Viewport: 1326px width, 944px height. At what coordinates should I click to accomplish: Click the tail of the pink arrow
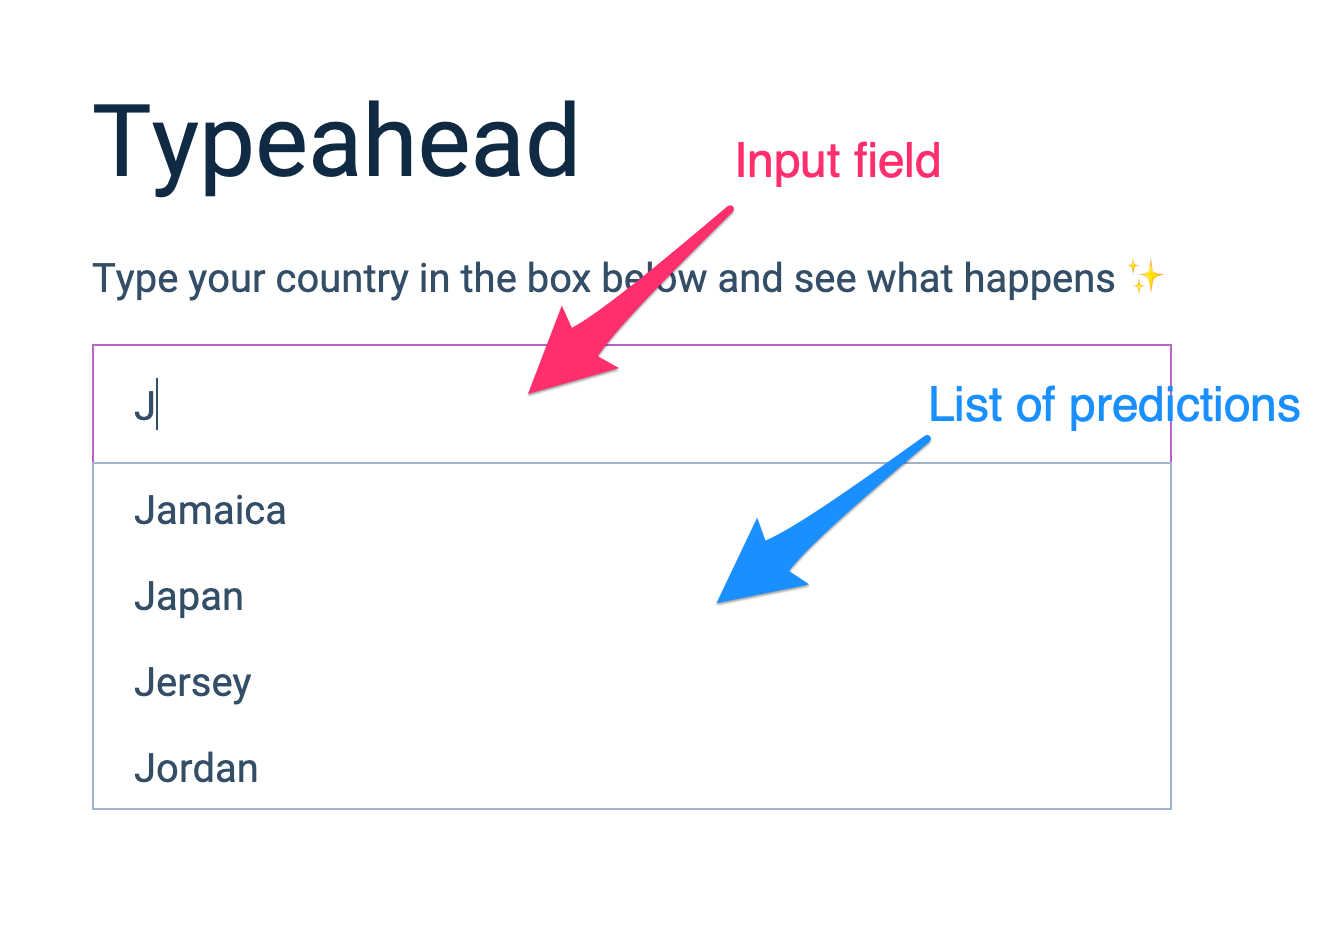(x=726, y=212)
